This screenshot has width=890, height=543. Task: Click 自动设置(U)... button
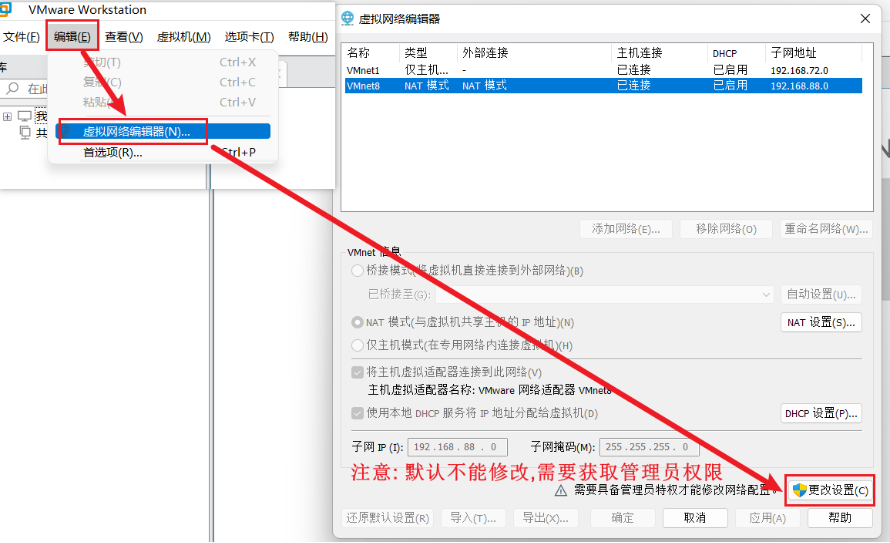pyautogui.click(x=821, y=294)
